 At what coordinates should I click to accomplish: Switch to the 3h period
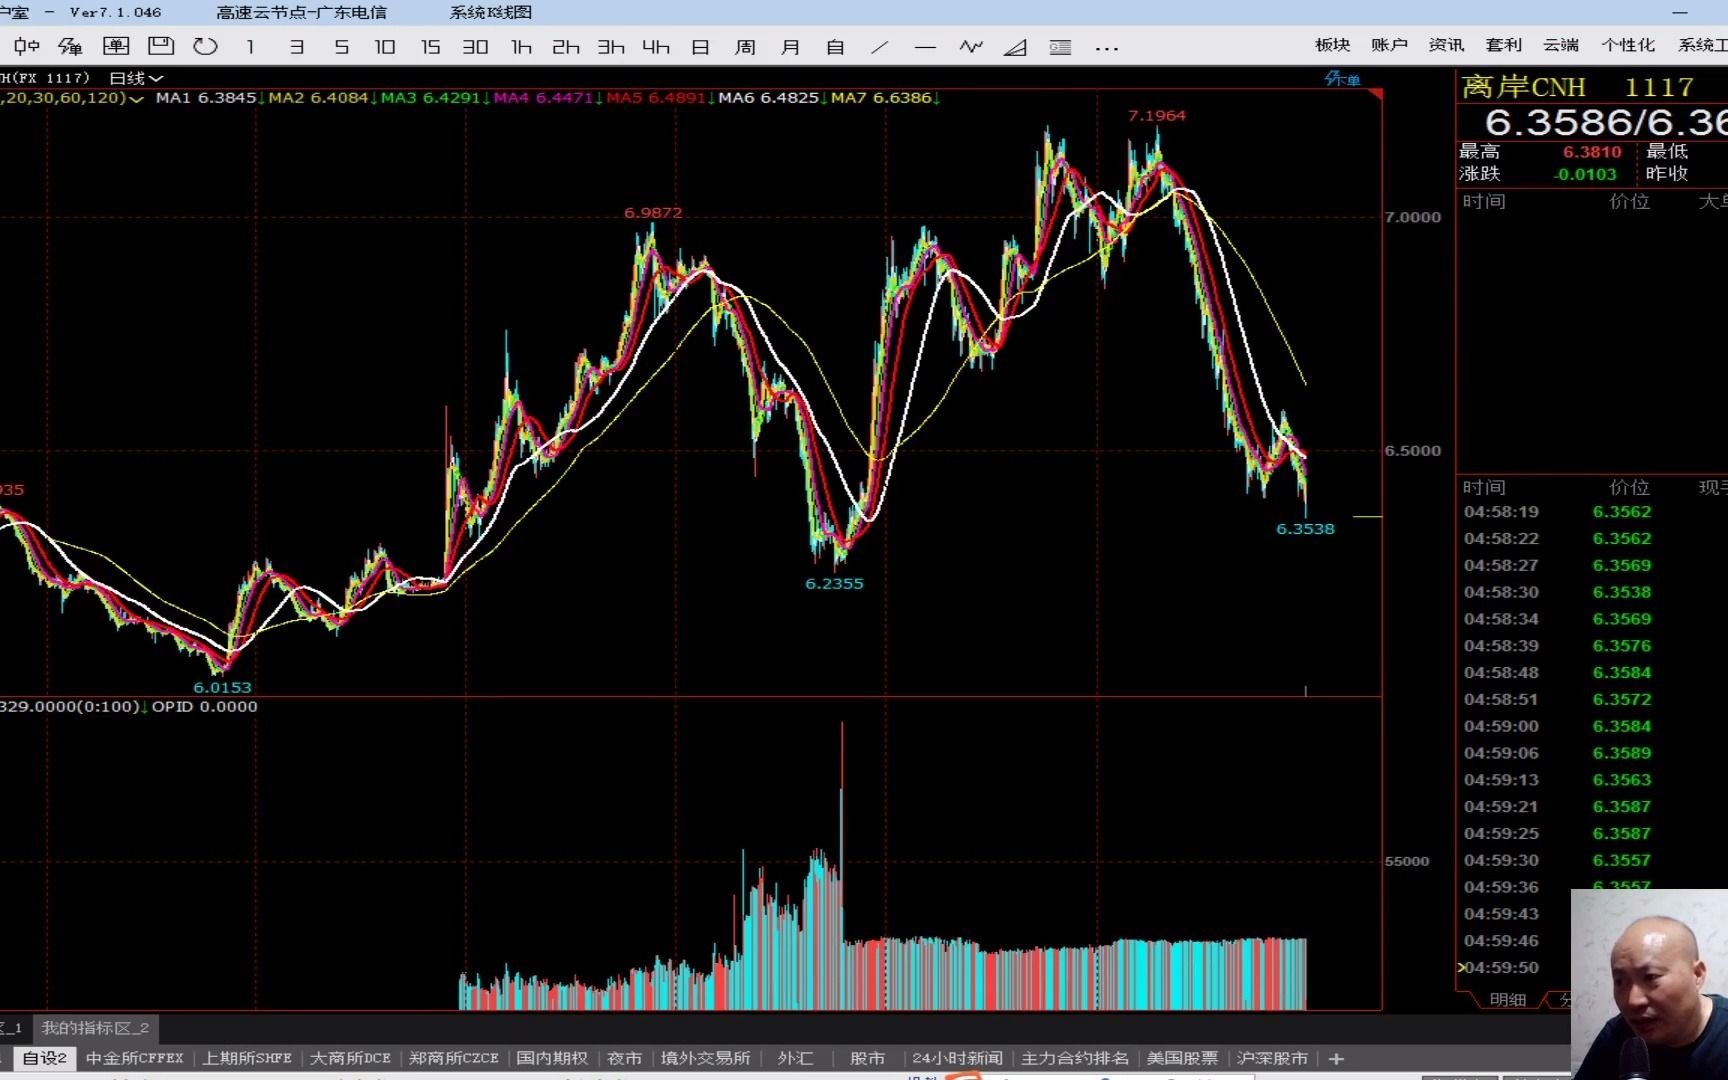[611, 47]
